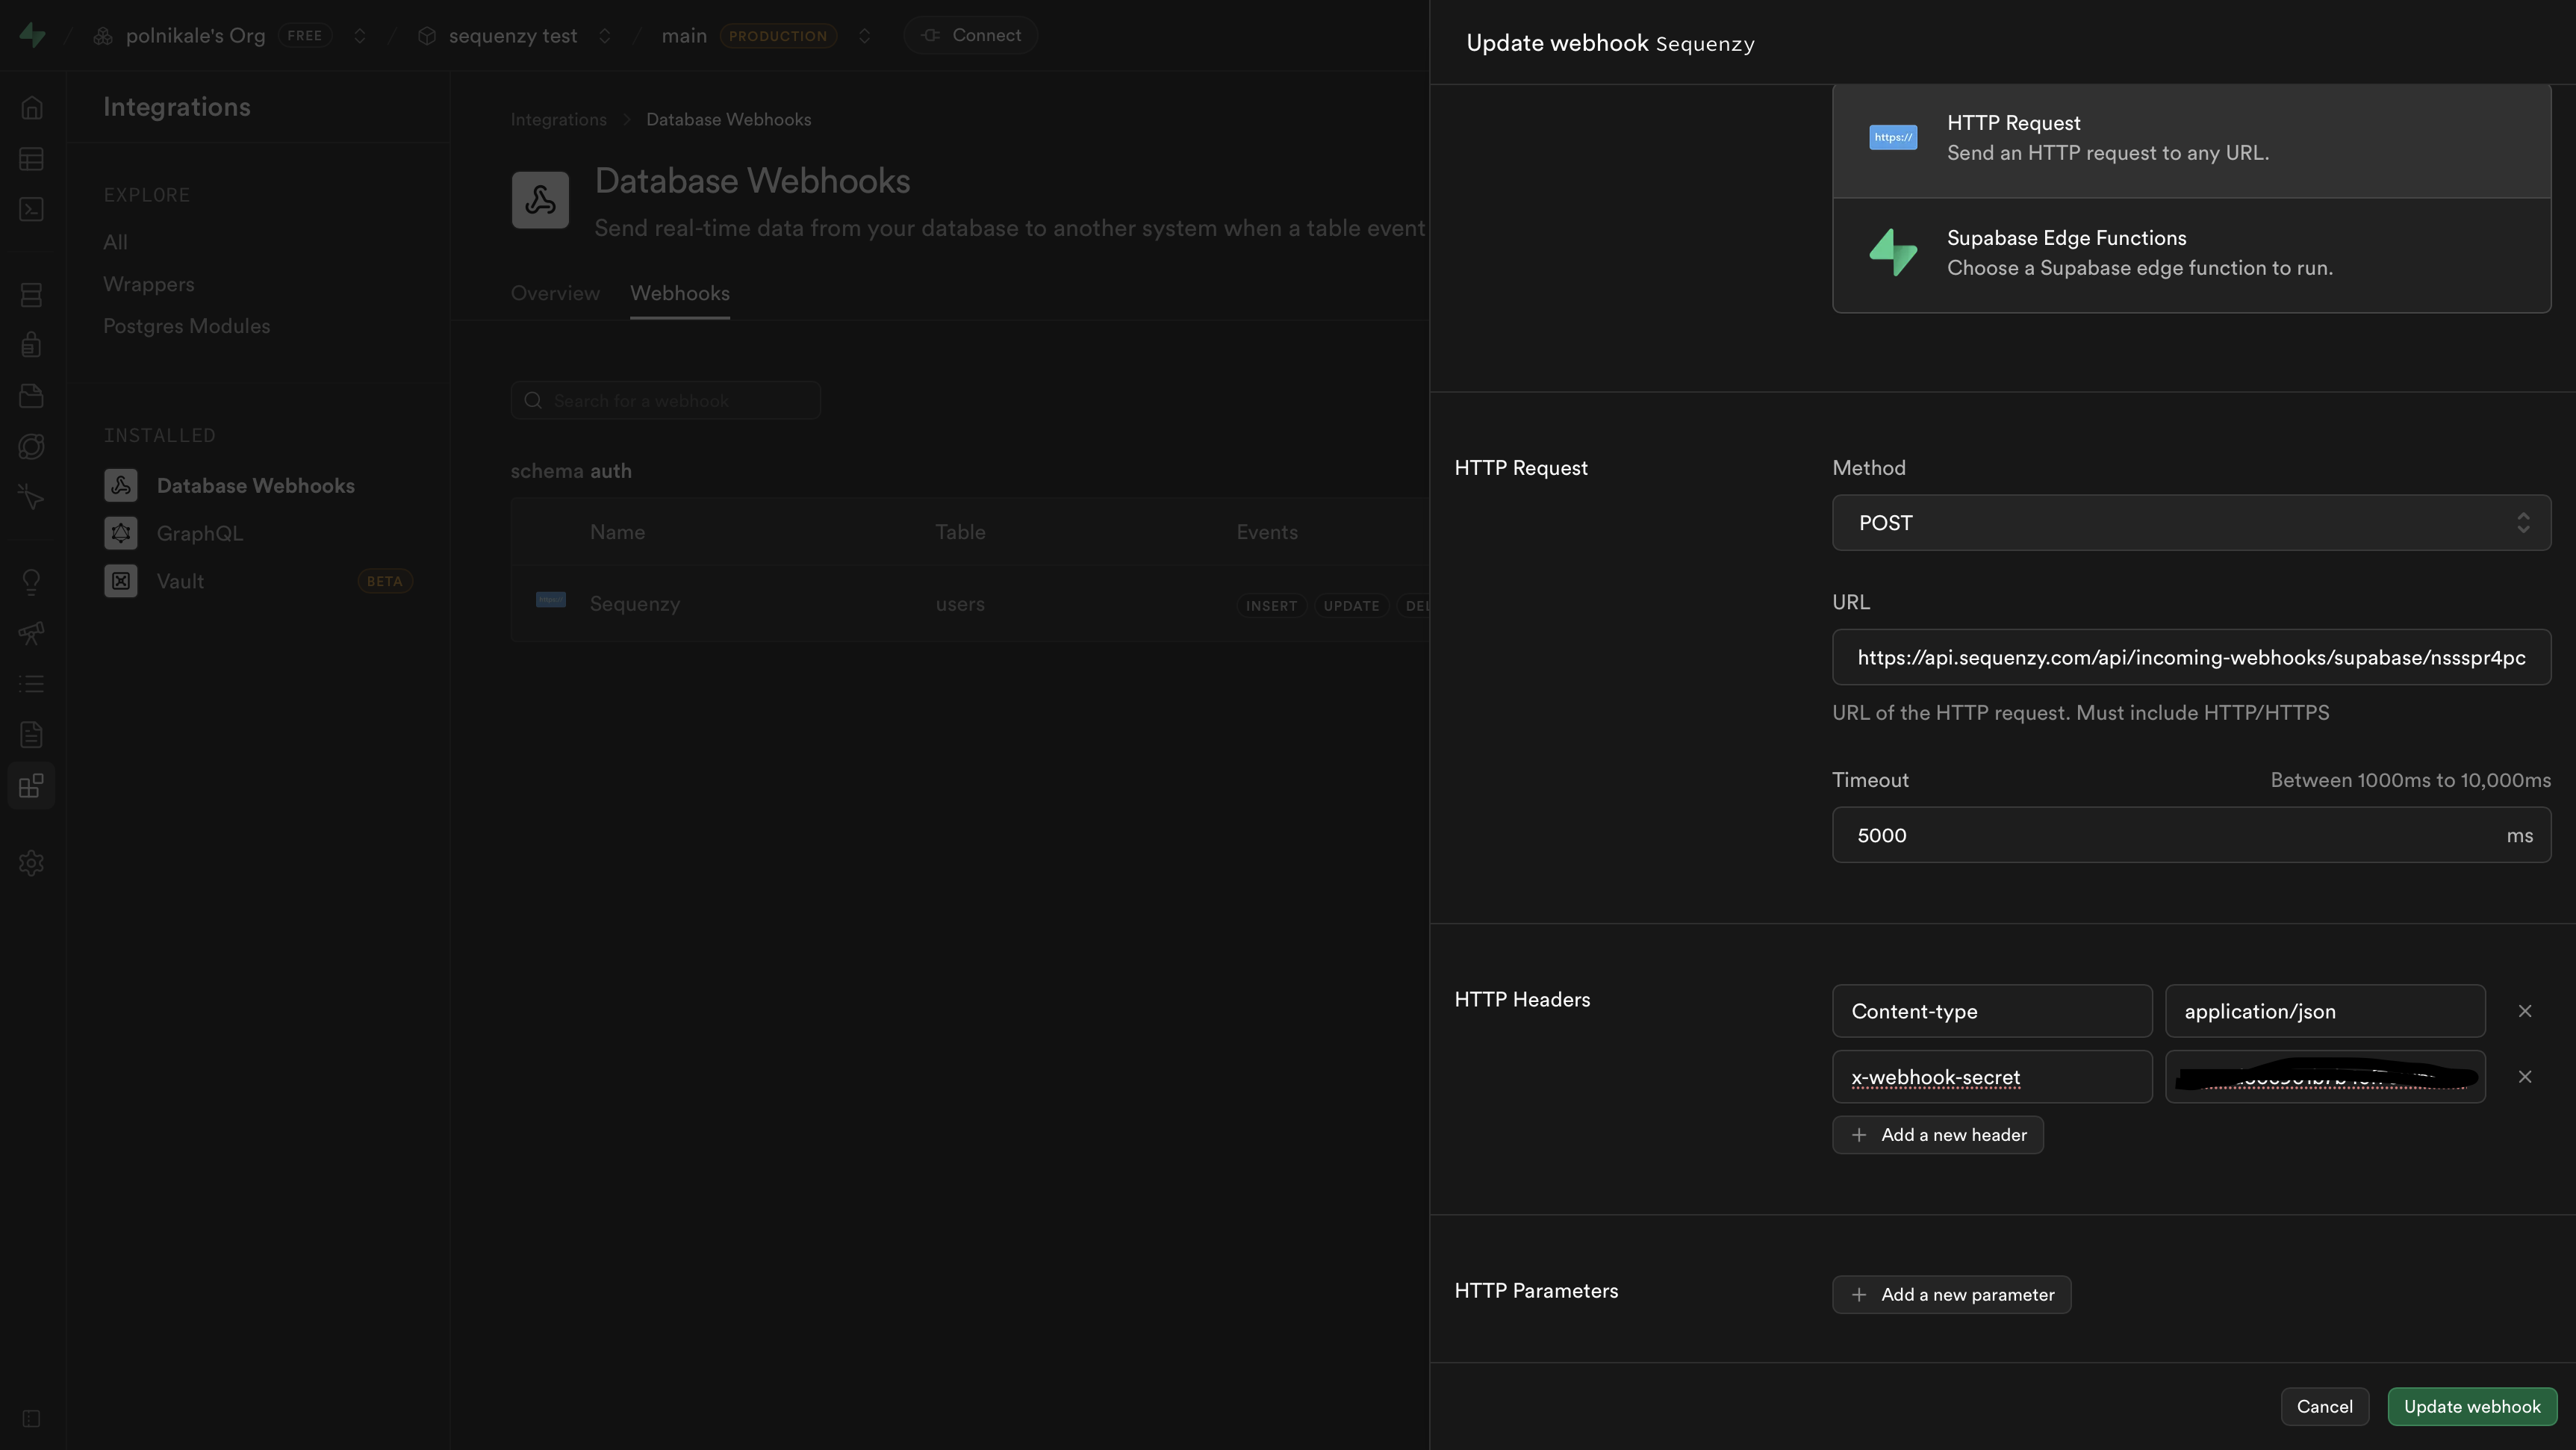The image size is (2576, 1450).
Task: Open the Advisors lightbulb icon
Action: click(x=31, y=581)
